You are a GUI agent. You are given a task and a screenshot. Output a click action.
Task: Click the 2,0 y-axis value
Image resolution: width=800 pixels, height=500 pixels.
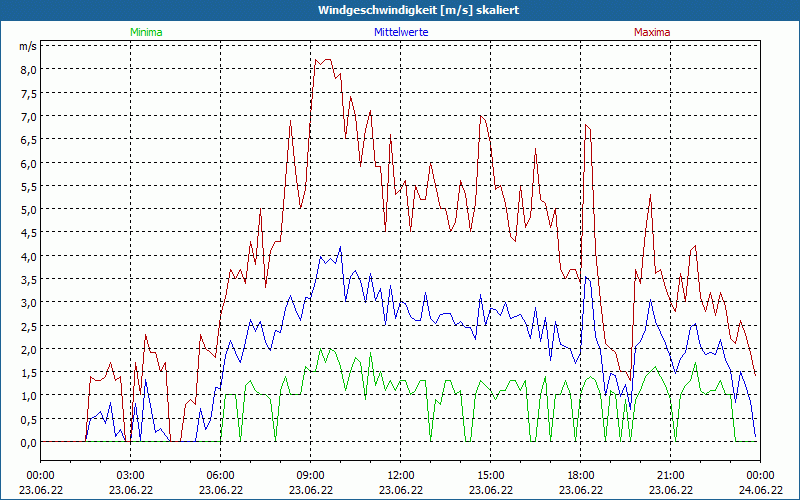[x=28, y=349]
